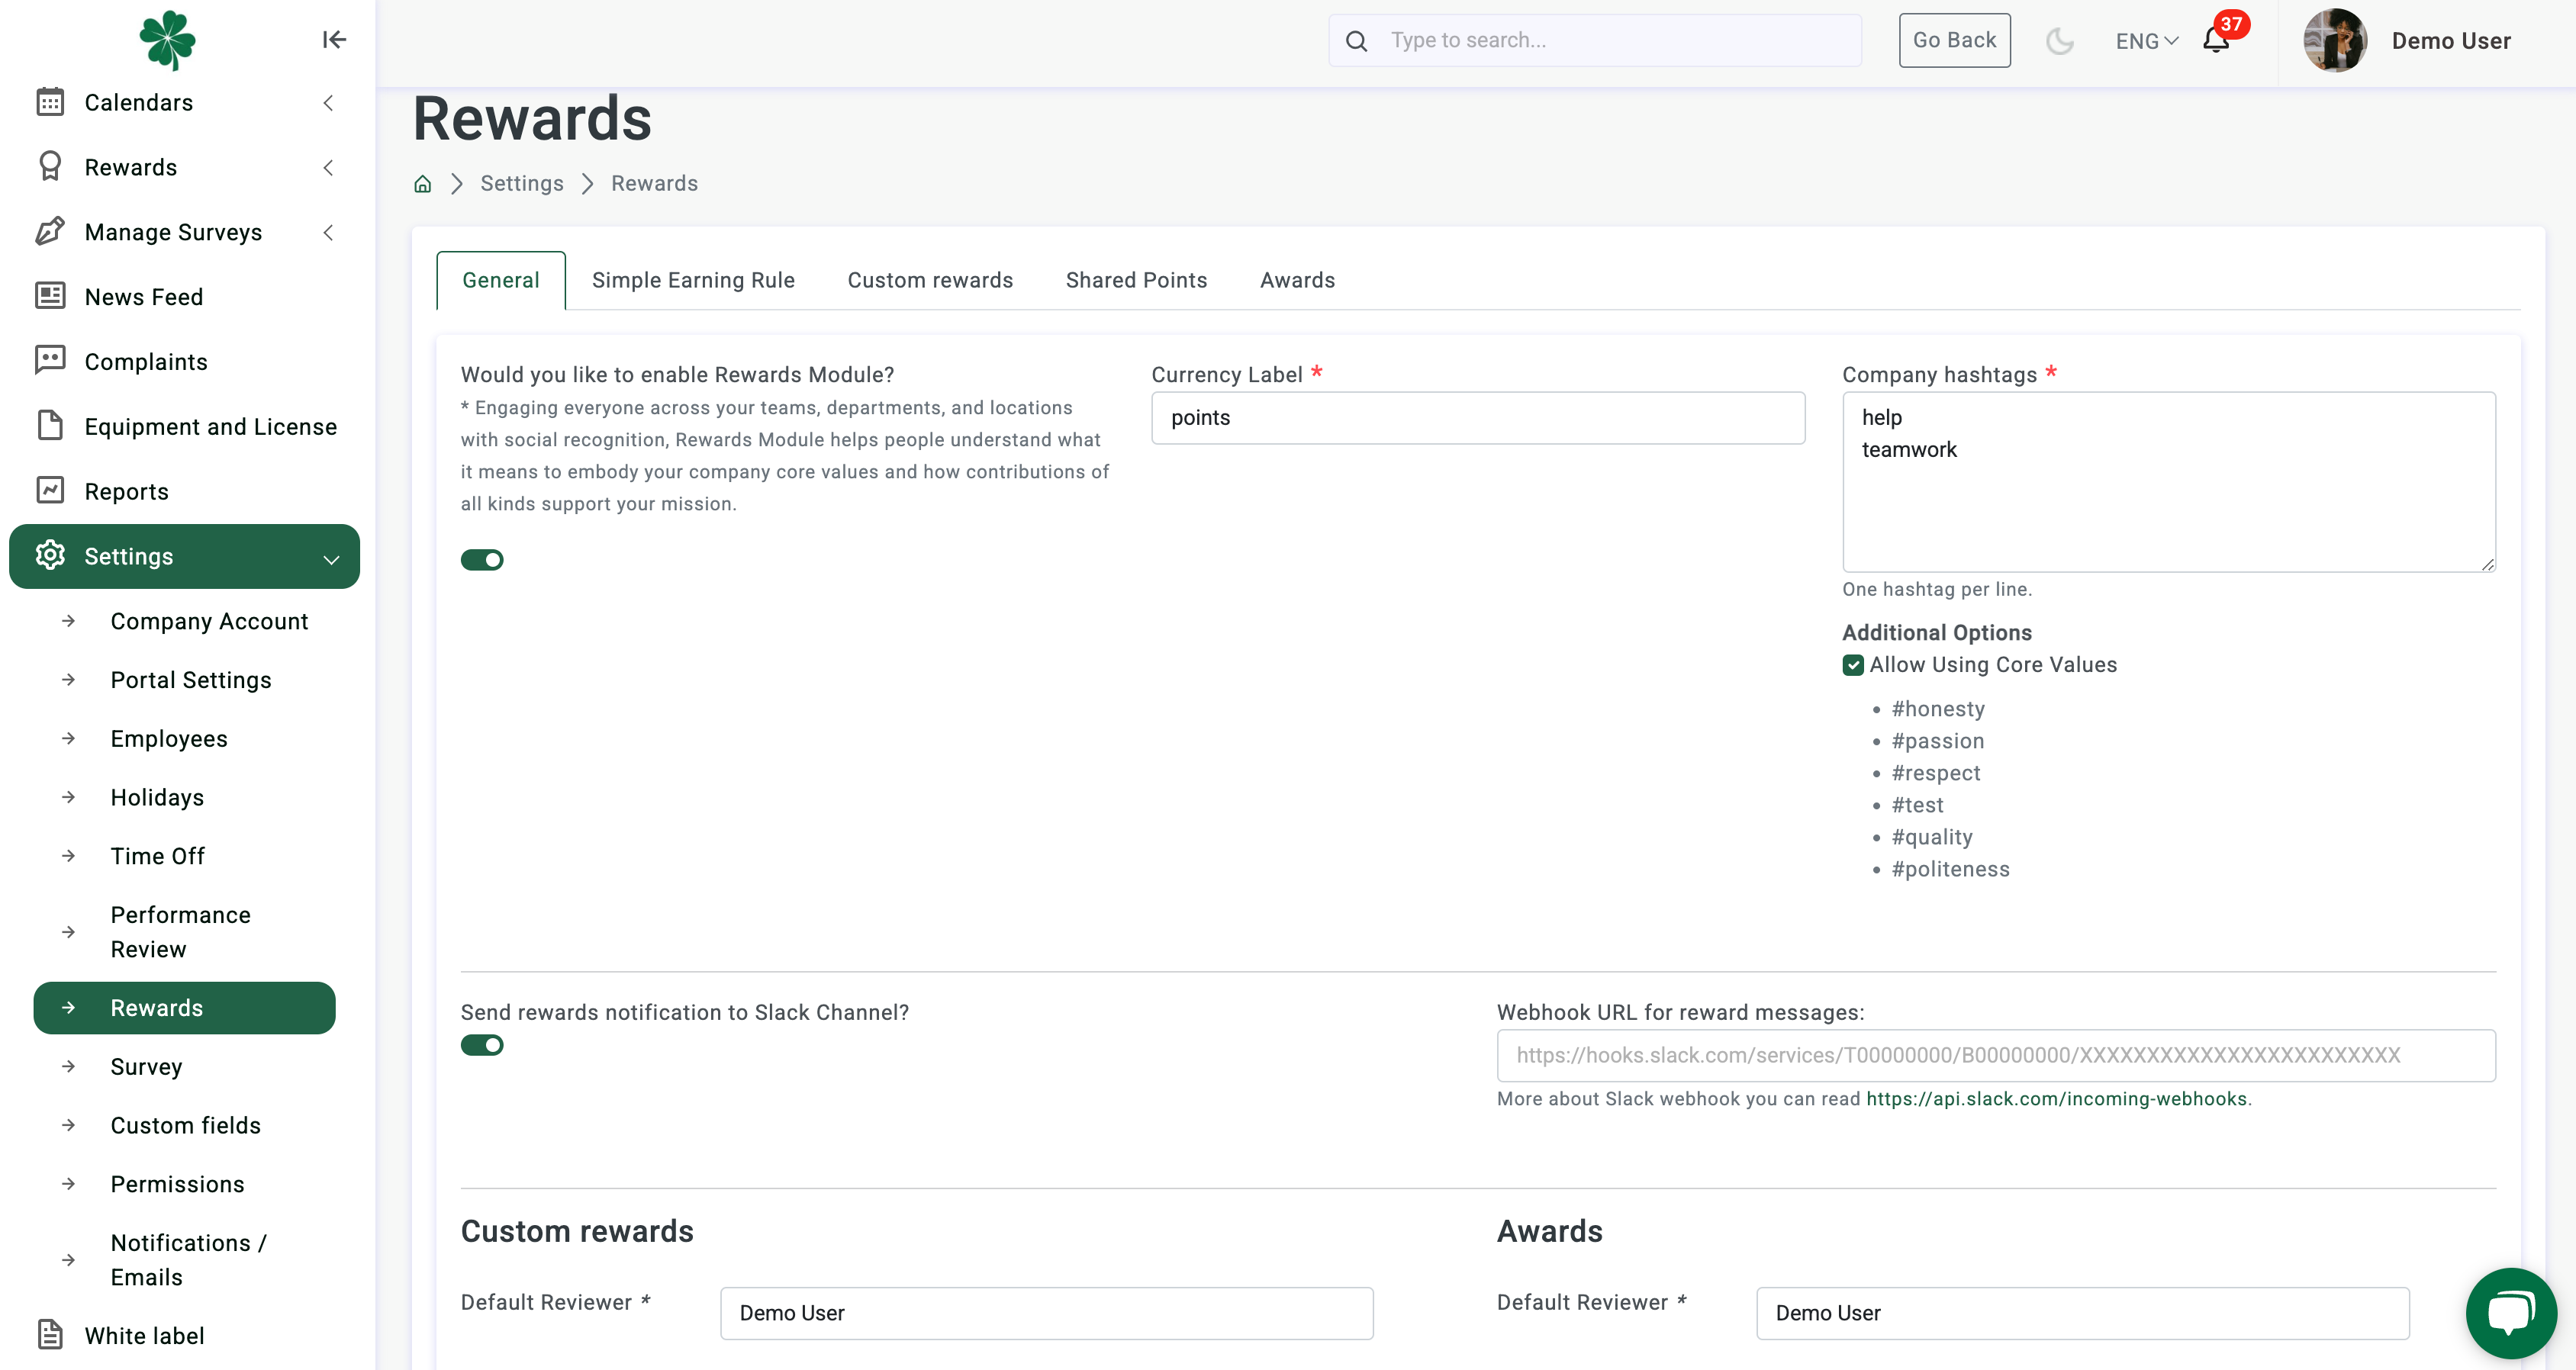Select the General tab

501,281
